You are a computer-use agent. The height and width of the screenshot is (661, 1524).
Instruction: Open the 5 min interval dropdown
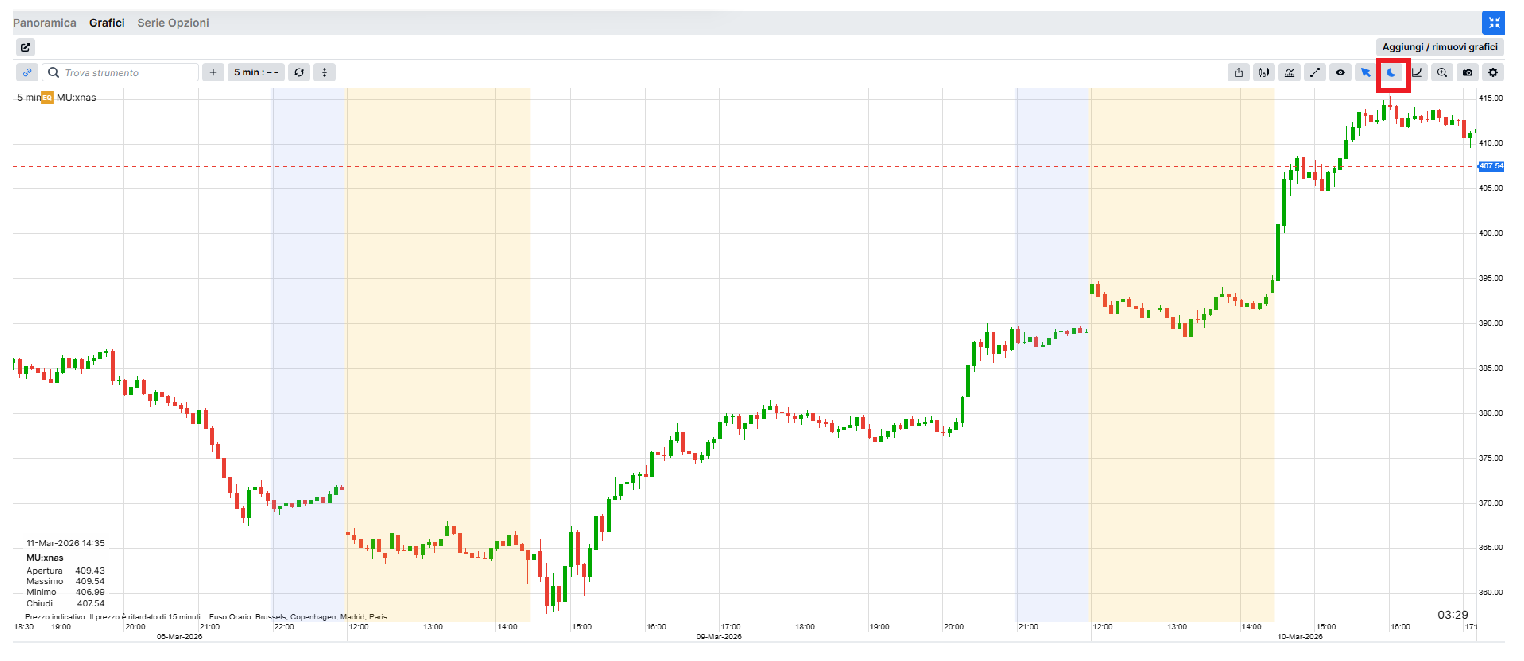click(x=255, y=72)
